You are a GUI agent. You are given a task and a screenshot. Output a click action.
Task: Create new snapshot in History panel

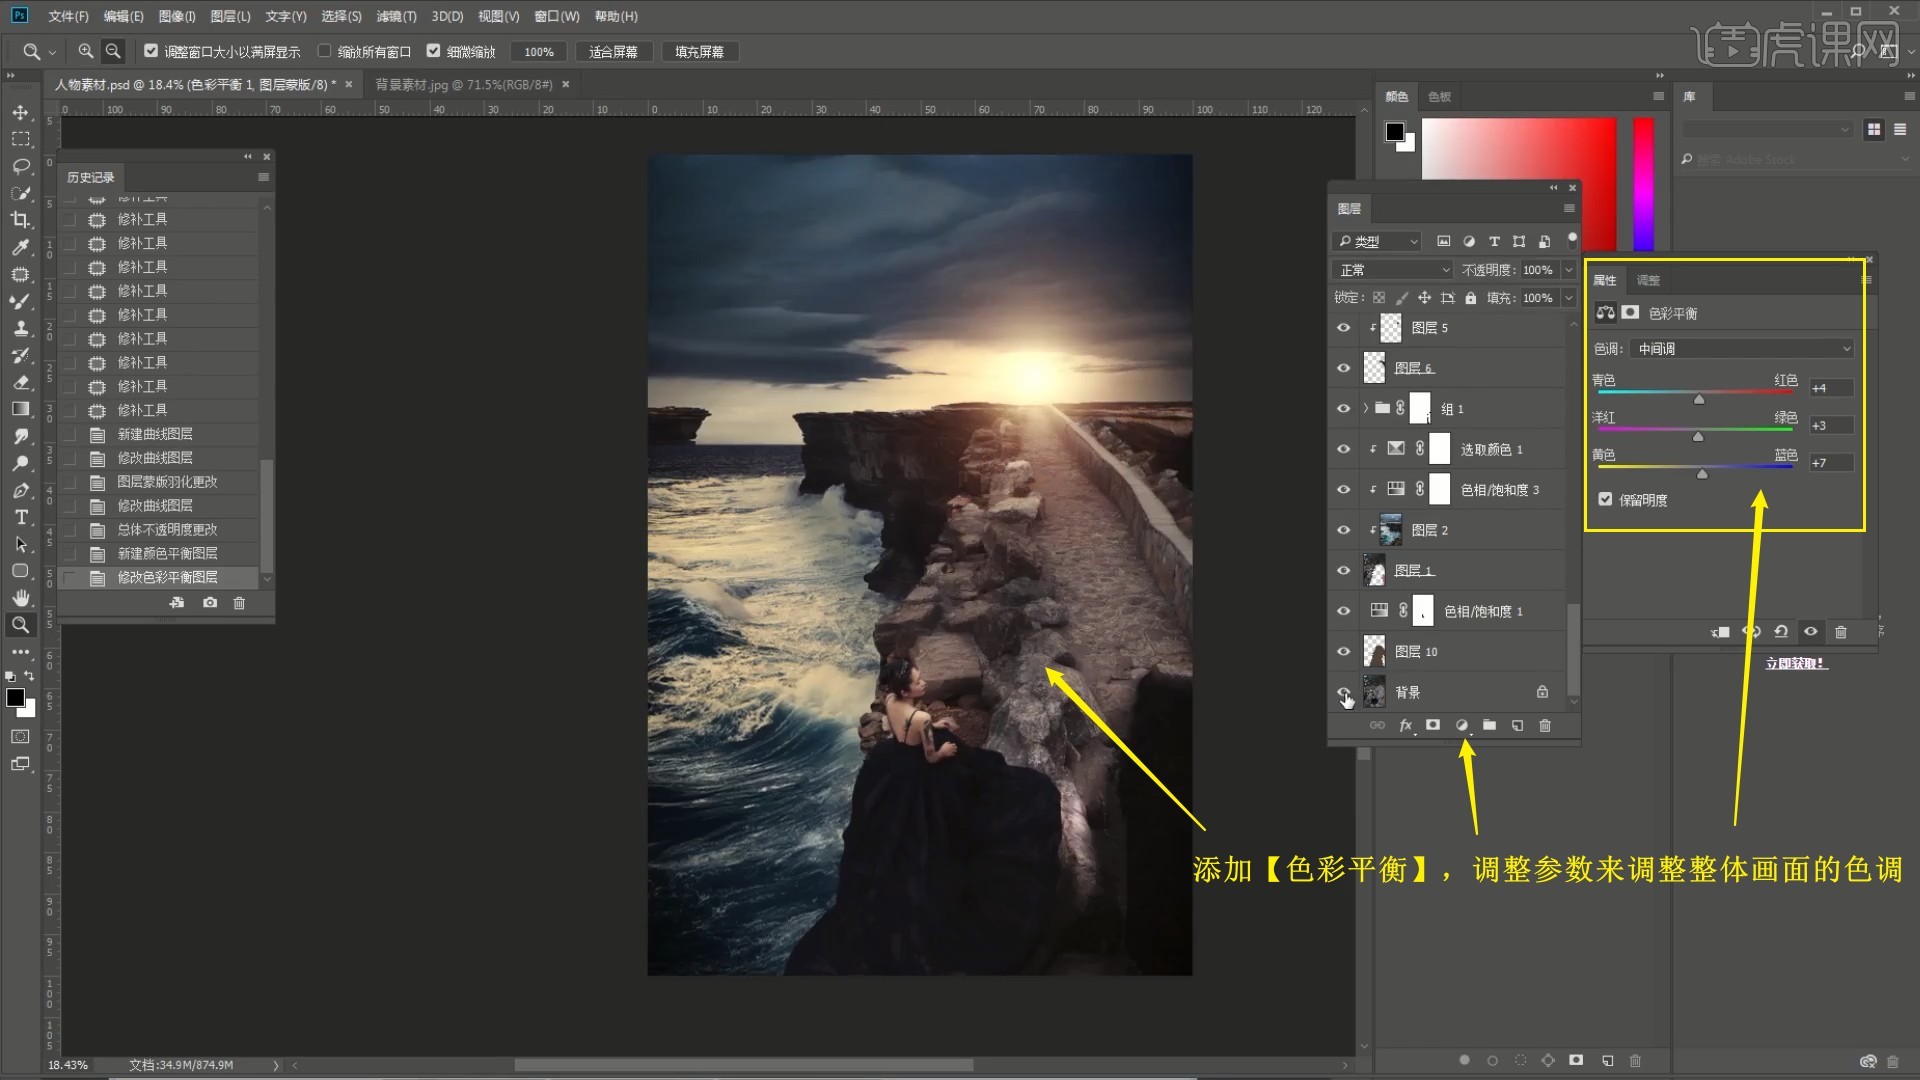[x=210, y=603]
